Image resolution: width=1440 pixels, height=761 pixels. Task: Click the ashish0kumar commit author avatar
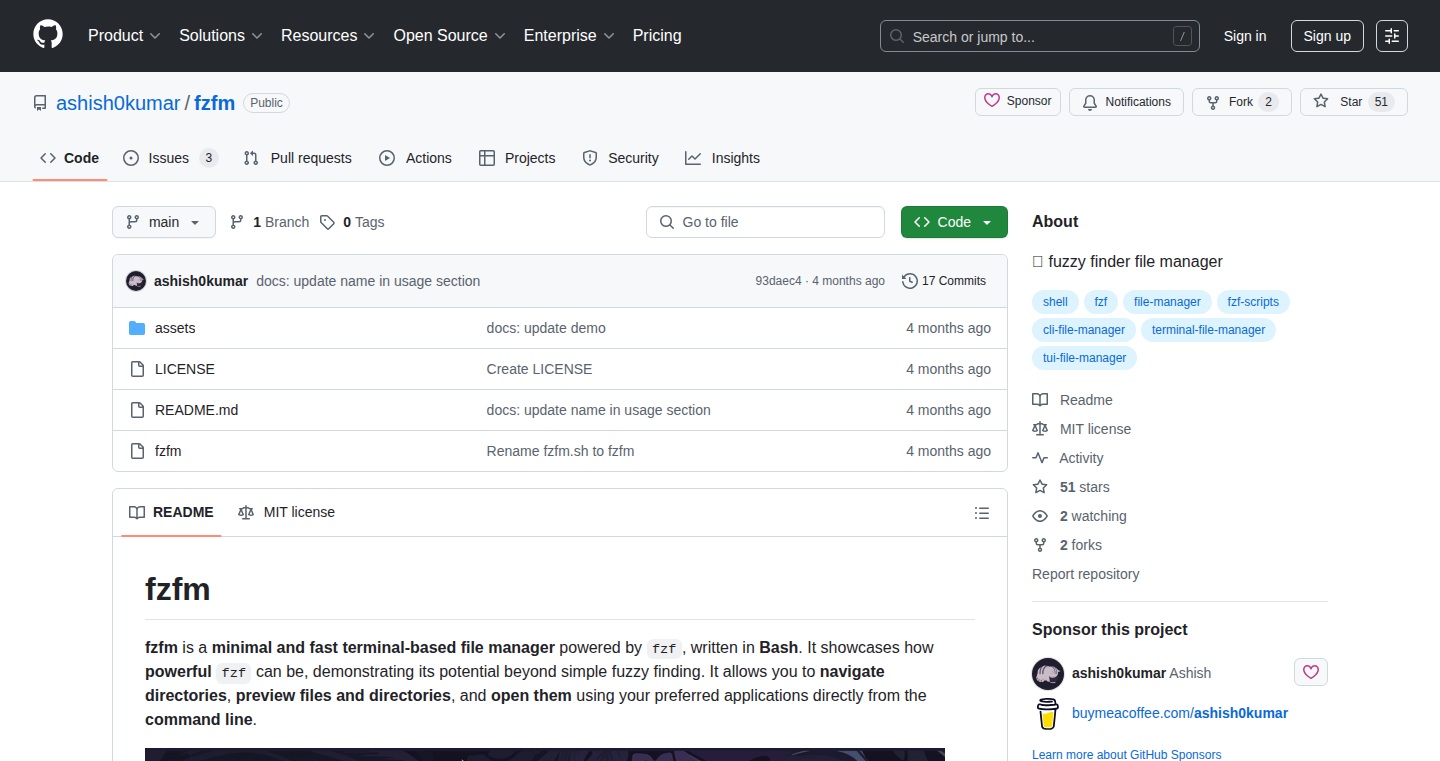(136, 281)
